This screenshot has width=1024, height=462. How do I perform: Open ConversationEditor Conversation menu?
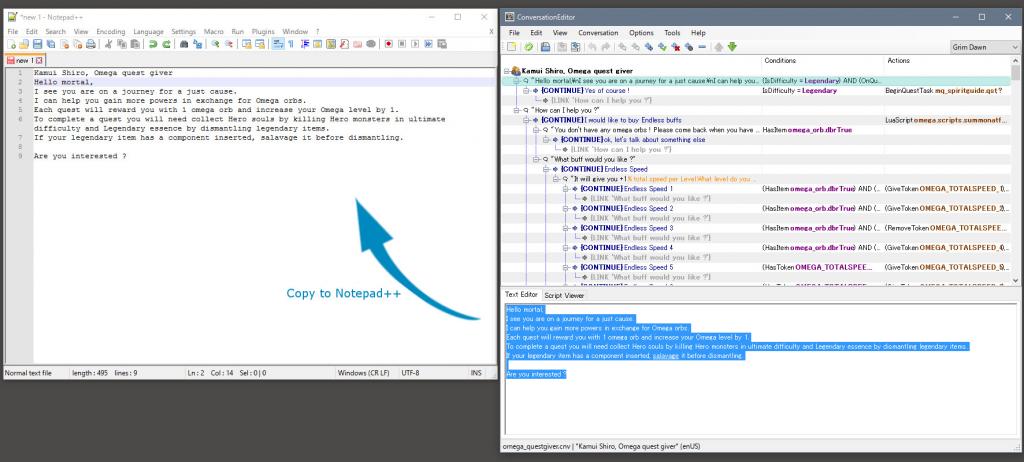click(598, 33)
